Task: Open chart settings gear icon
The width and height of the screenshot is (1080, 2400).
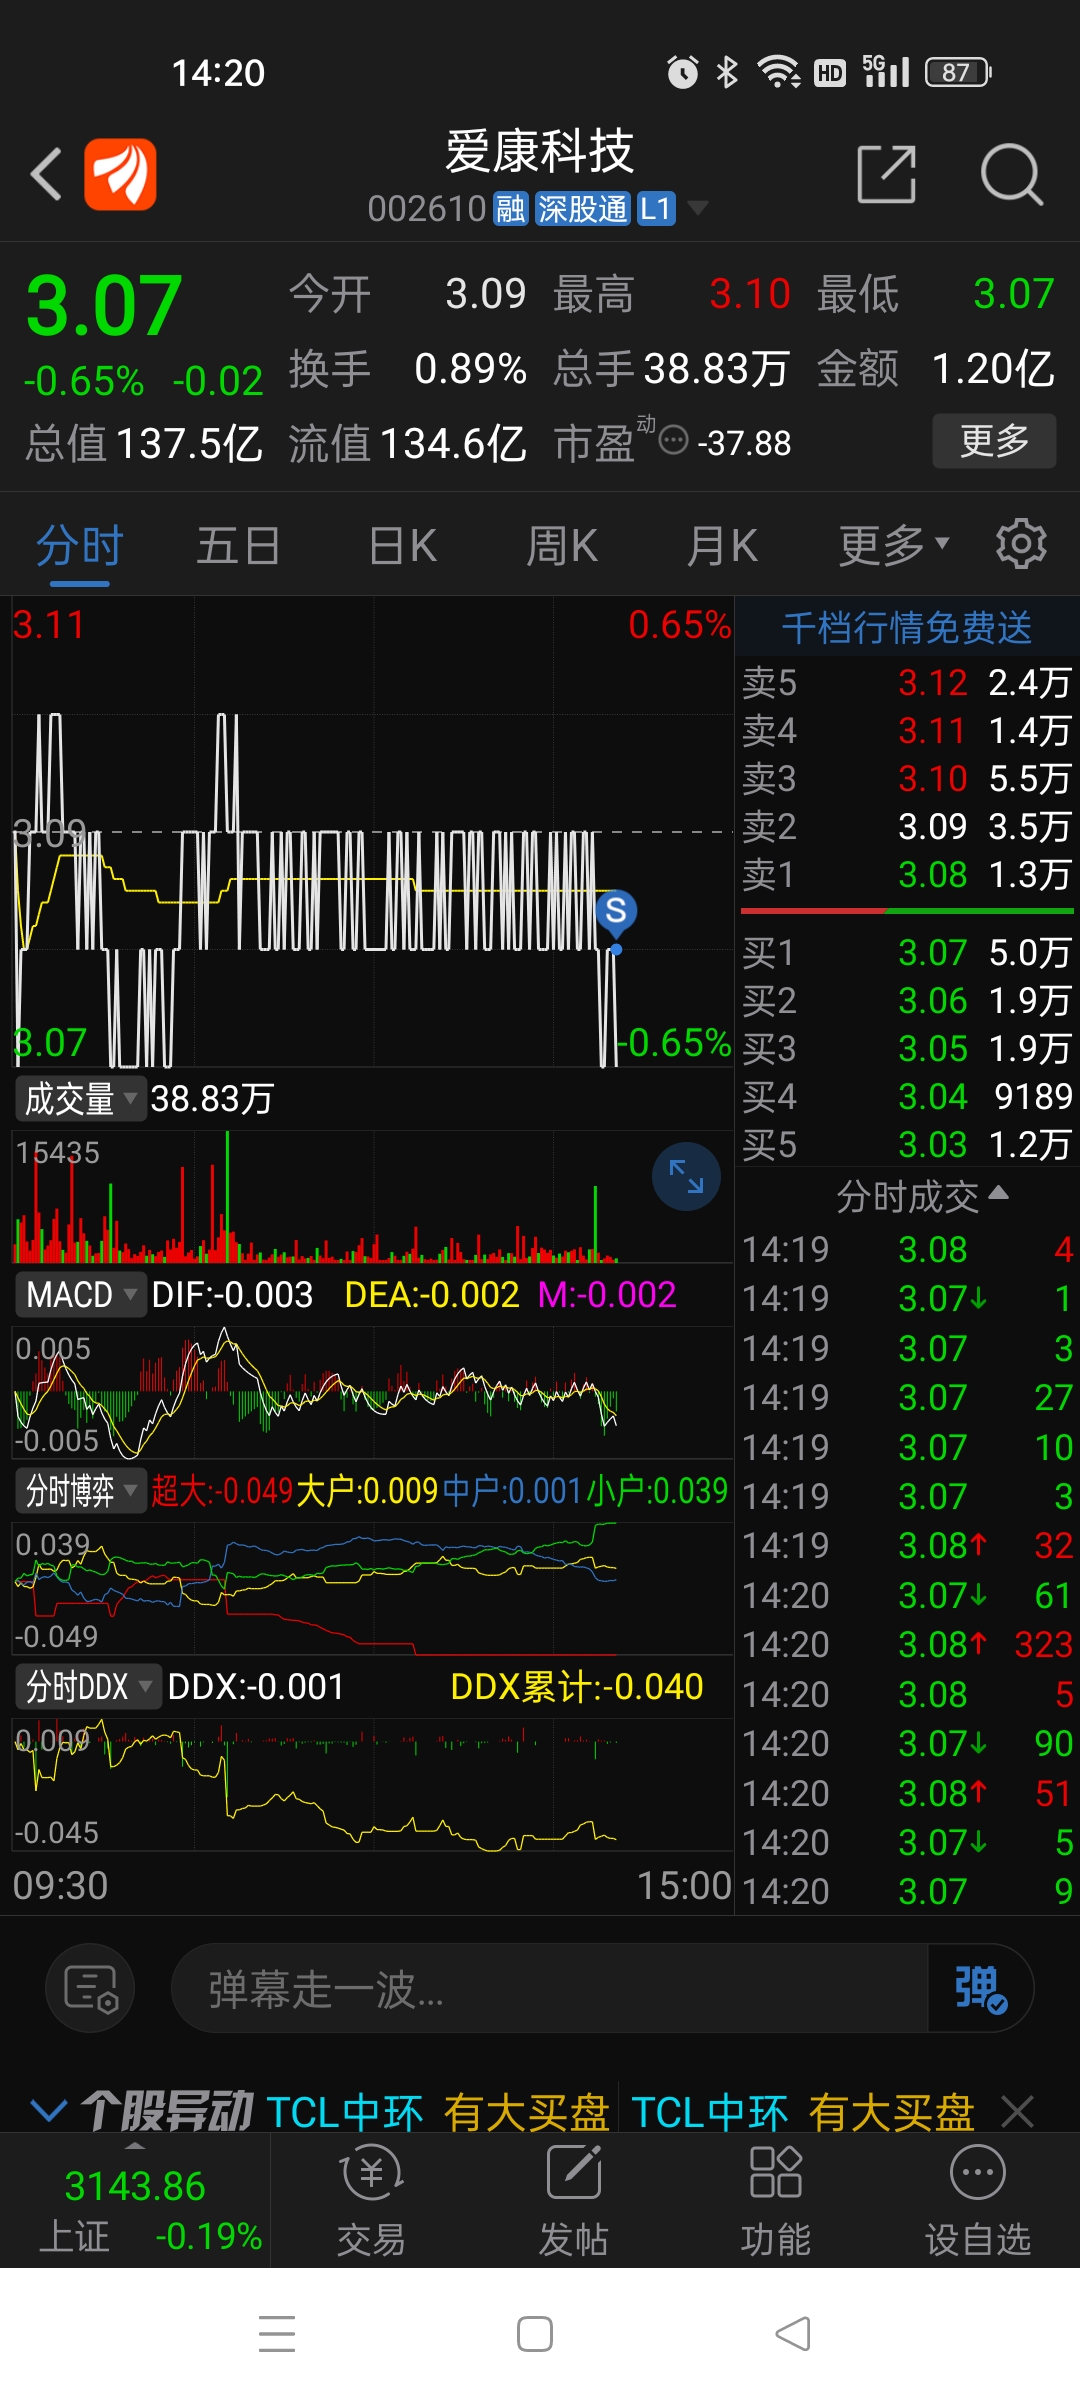Action: (x=1021, y=544)
